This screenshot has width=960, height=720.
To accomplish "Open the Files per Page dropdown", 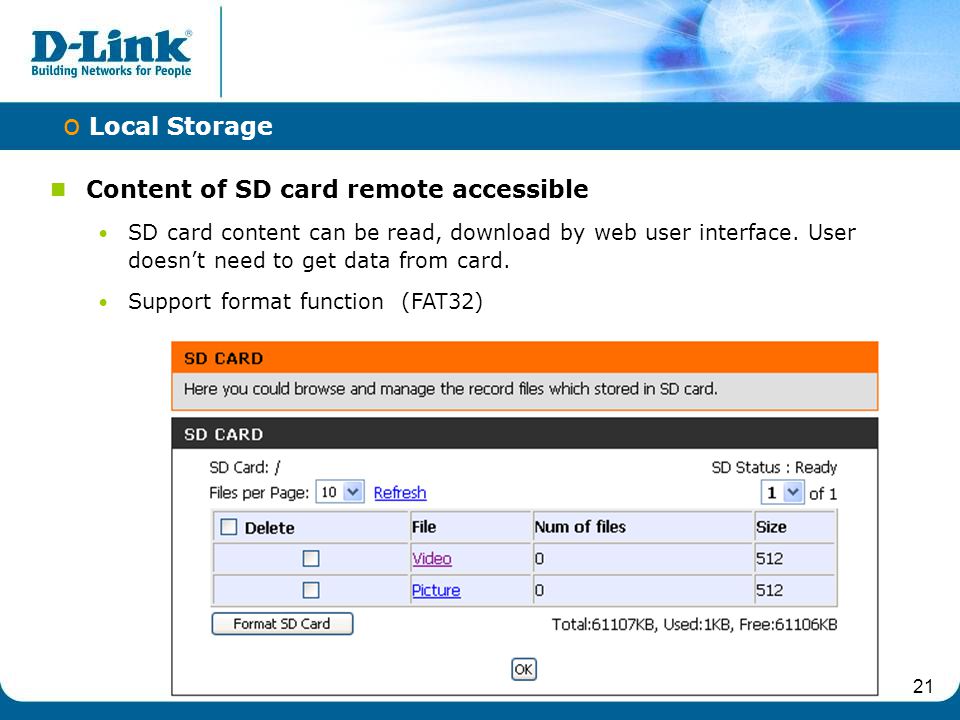I will [340, 492].
